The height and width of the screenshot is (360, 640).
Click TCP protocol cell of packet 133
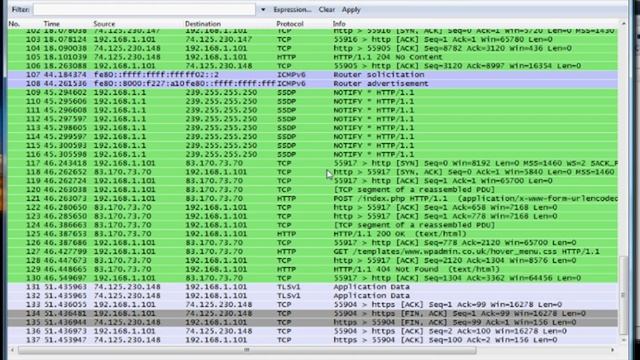coord(284,305)
